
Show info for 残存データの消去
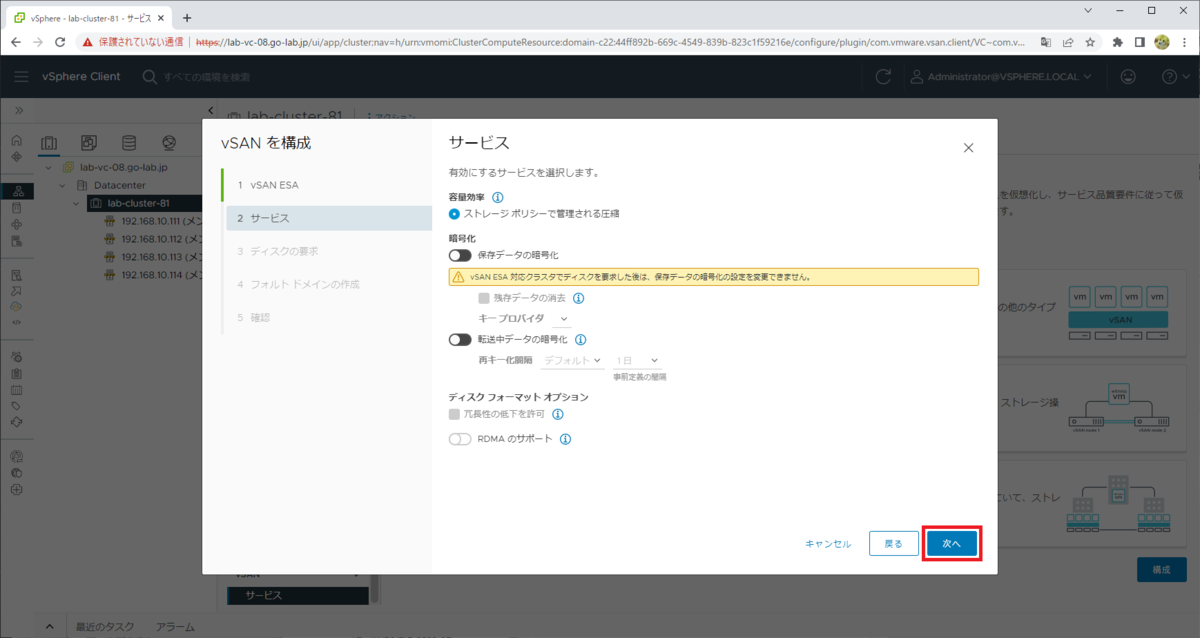[x=578, y=298]
